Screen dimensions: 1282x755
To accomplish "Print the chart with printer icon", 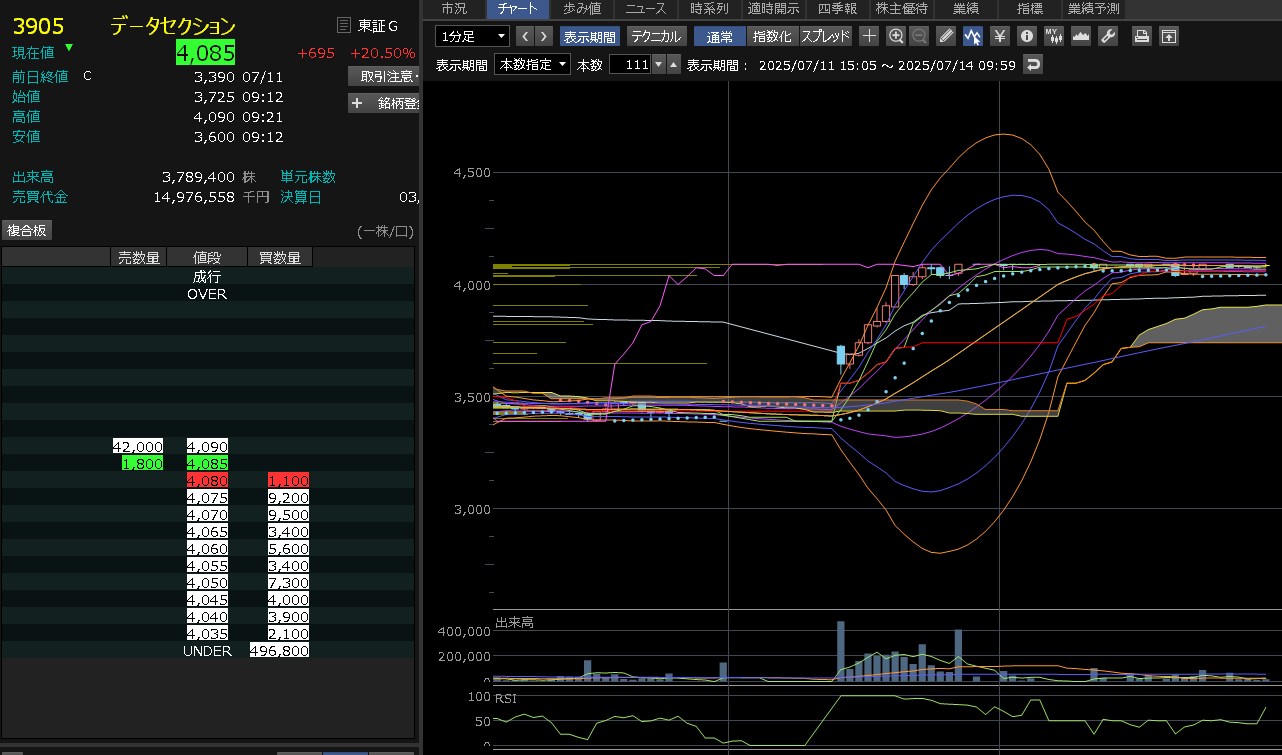I will (x=1141, y=36).
